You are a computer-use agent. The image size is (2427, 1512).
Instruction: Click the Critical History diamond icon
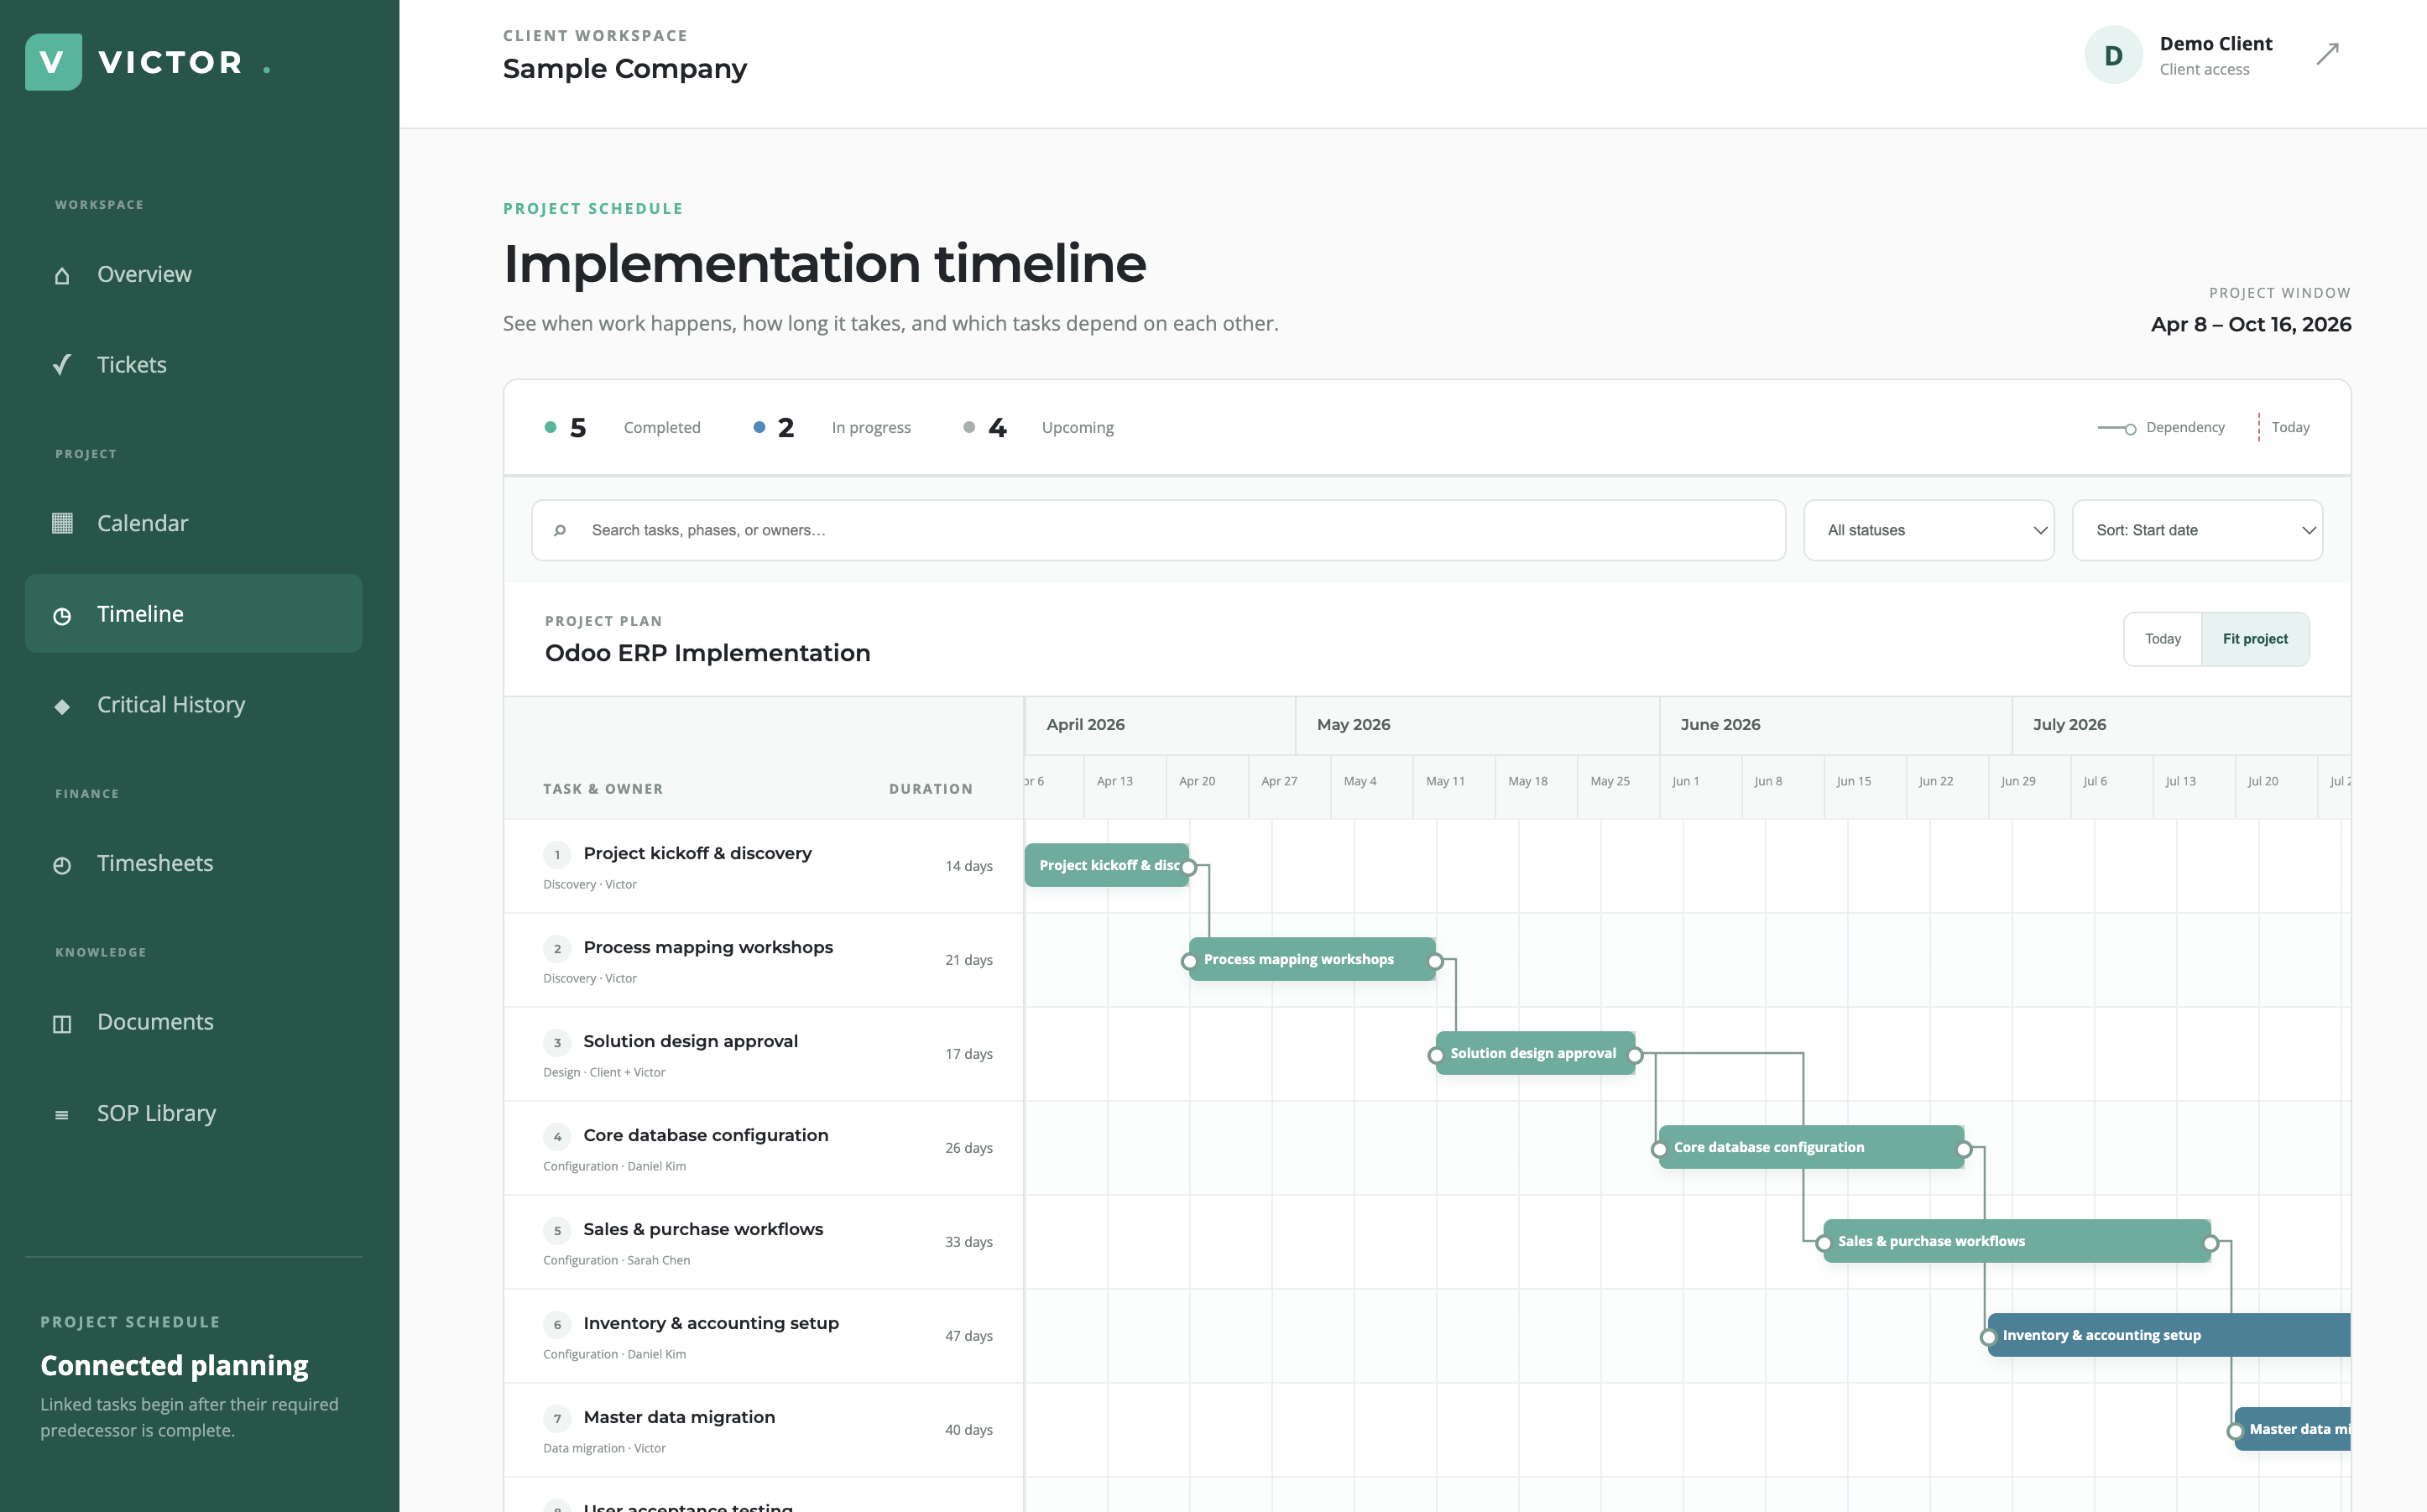[x=62, y=706]
